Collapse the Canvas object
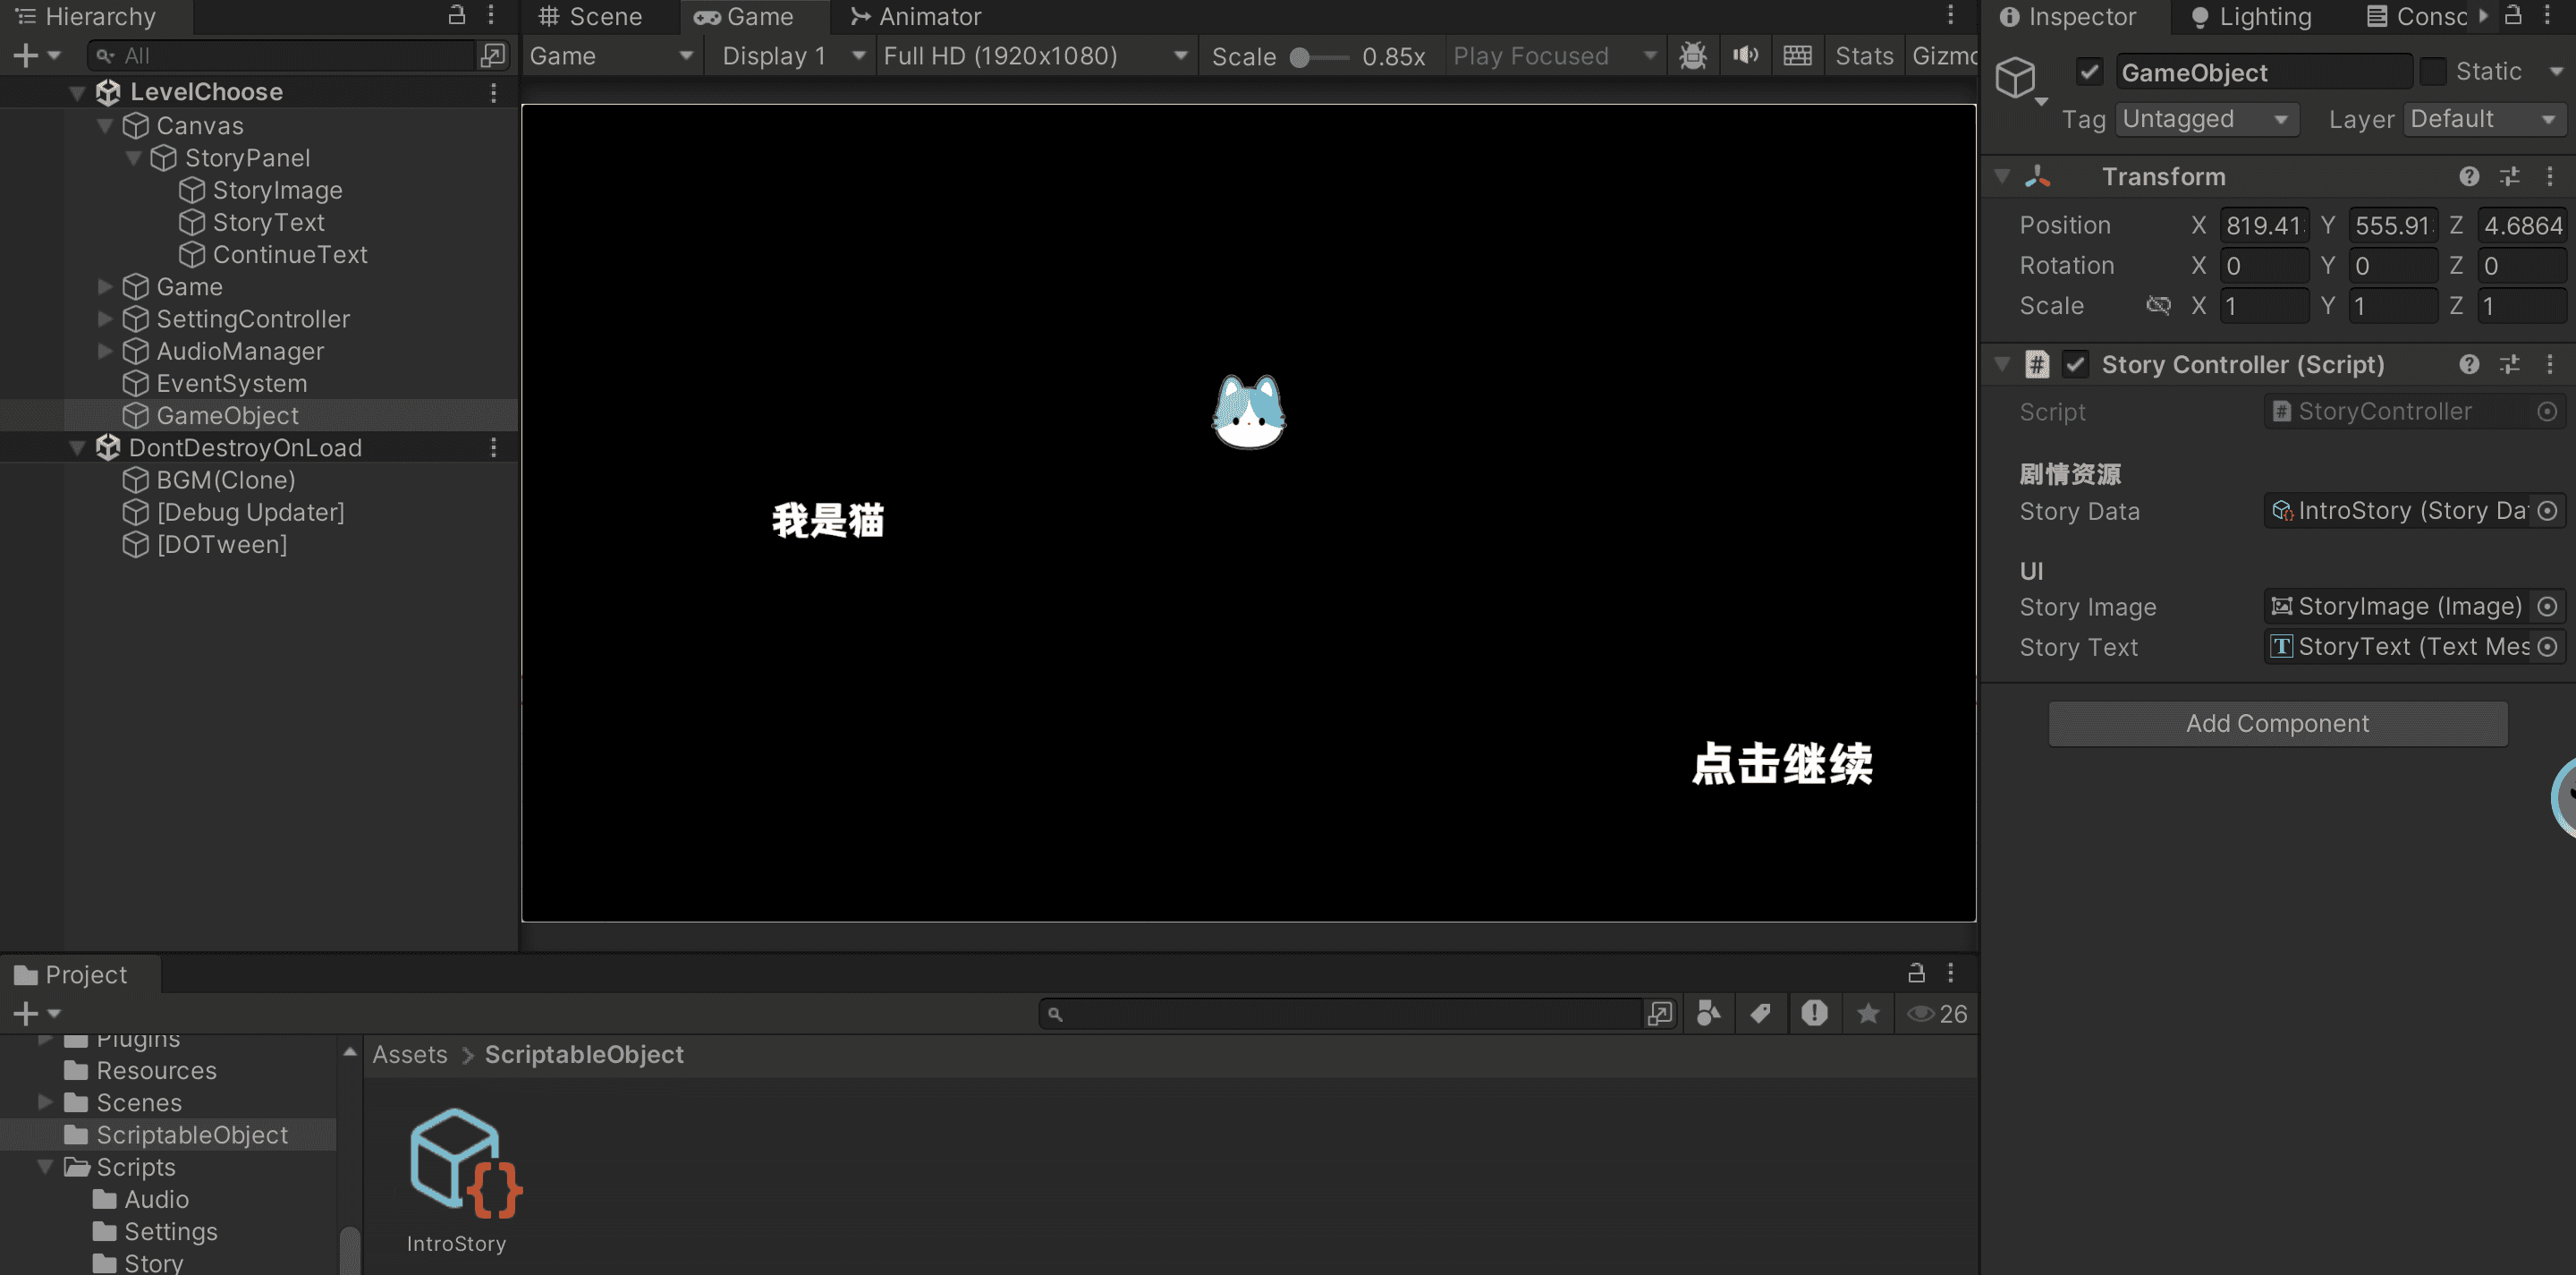Viewport: 2576px width, 1275px height. point(105,125)
